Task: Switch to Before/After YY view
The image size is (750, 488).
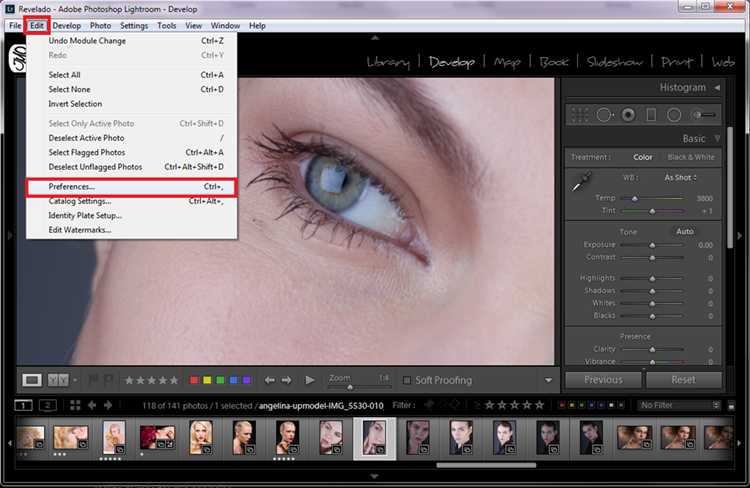Action: pyautogui.click(x=58, y=380)
